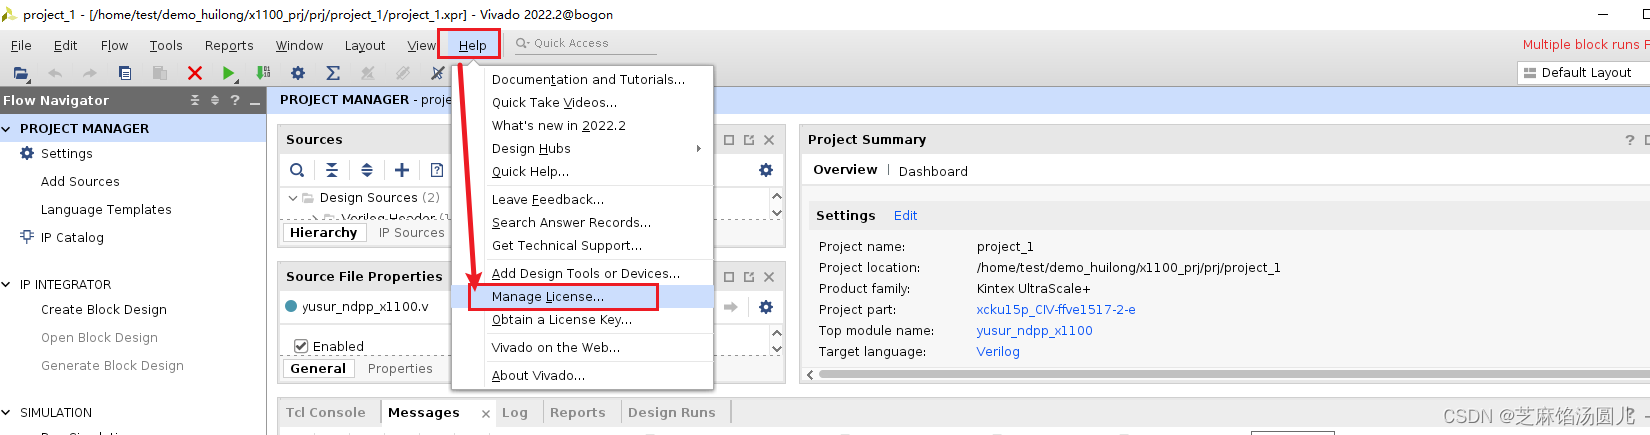Open Source File Properties gear settings
The image size is (1650, 435).
coord(766,307)
